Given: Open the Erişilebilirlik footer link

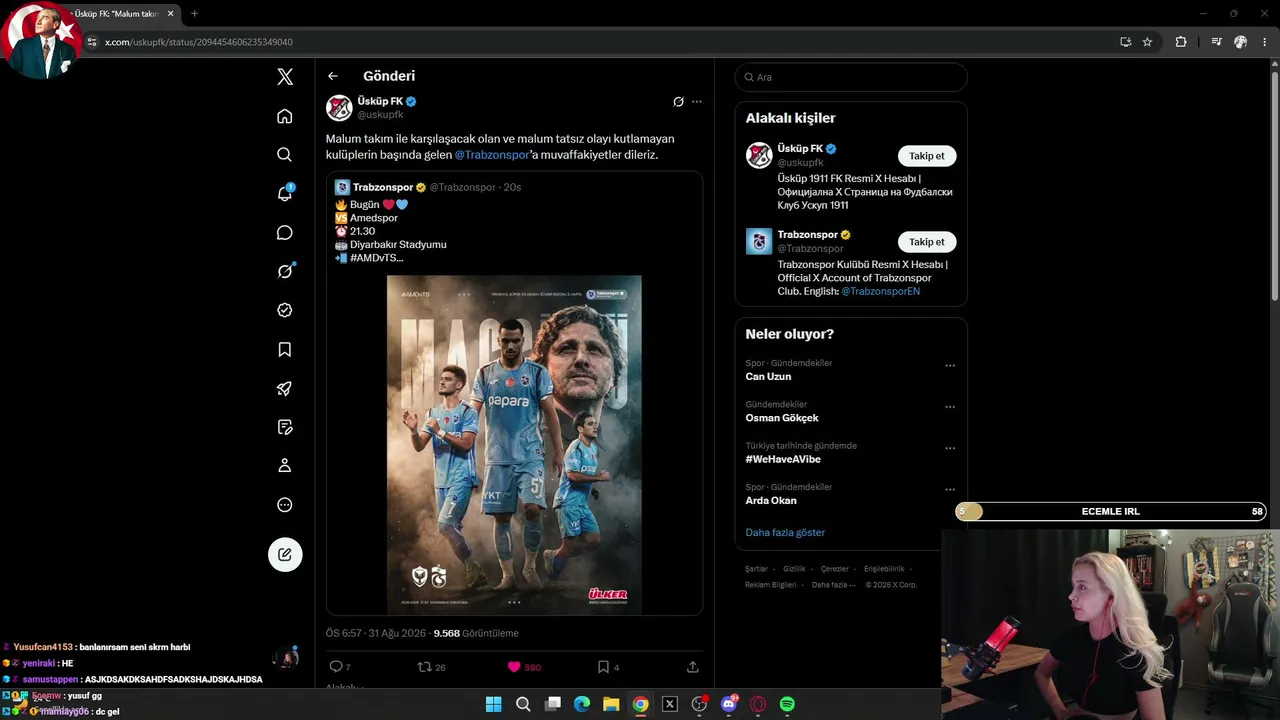Looking at the screenshot, I should coord(884,569).
